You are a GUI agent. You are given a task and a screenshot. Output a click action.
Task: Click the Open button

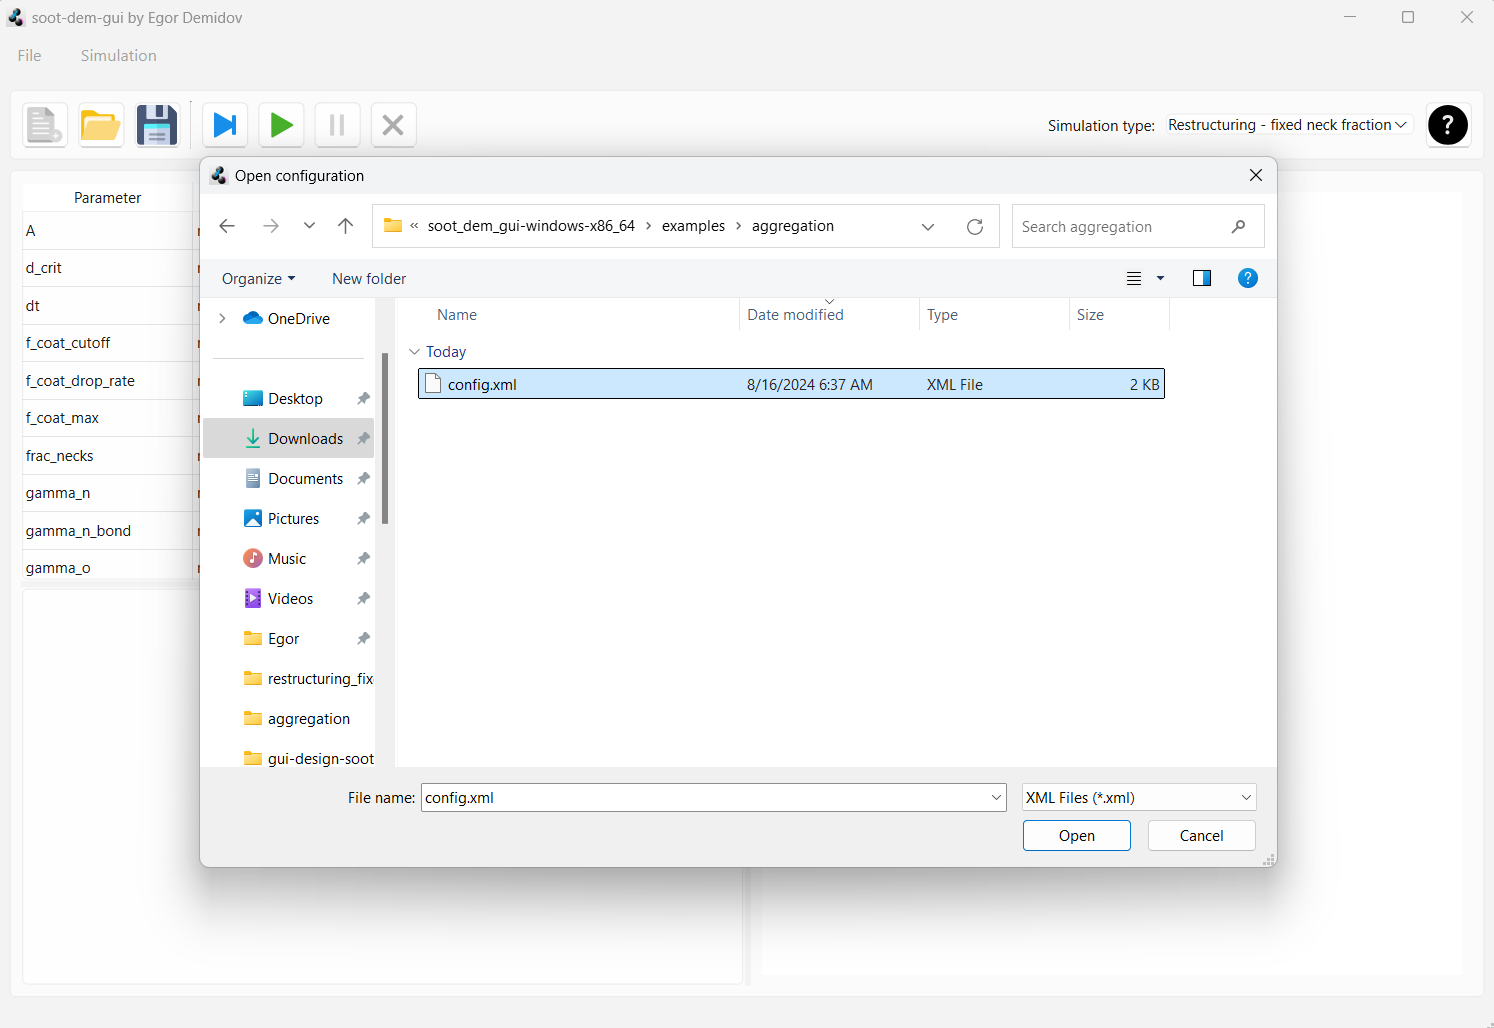(1077, 836)
